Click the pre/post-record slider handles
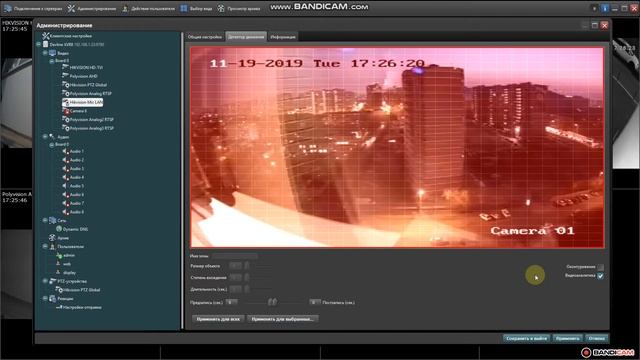 [x=272, y=302]
